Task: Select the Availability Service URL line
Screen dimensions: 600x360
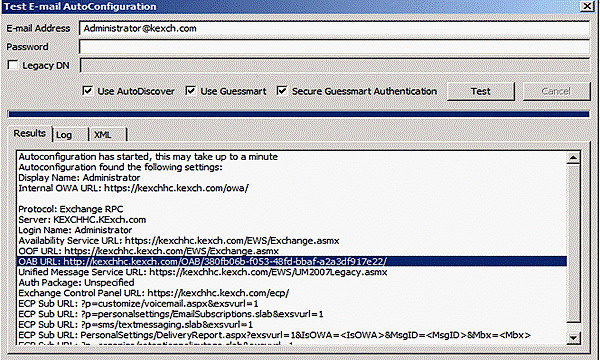Action: [x=179, y=241]
